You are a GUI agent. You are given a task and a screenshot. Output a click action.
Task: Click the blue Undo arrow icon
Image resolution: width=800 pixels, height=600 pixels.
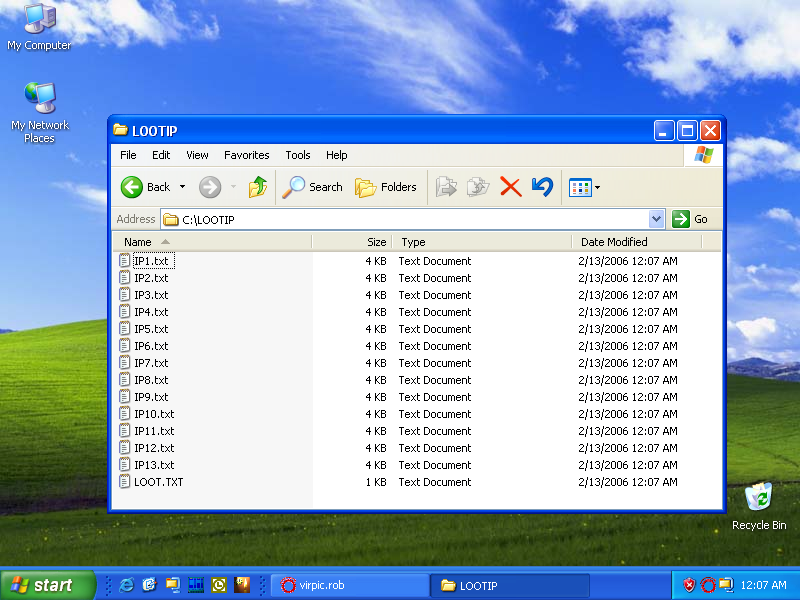click(542, 187)
